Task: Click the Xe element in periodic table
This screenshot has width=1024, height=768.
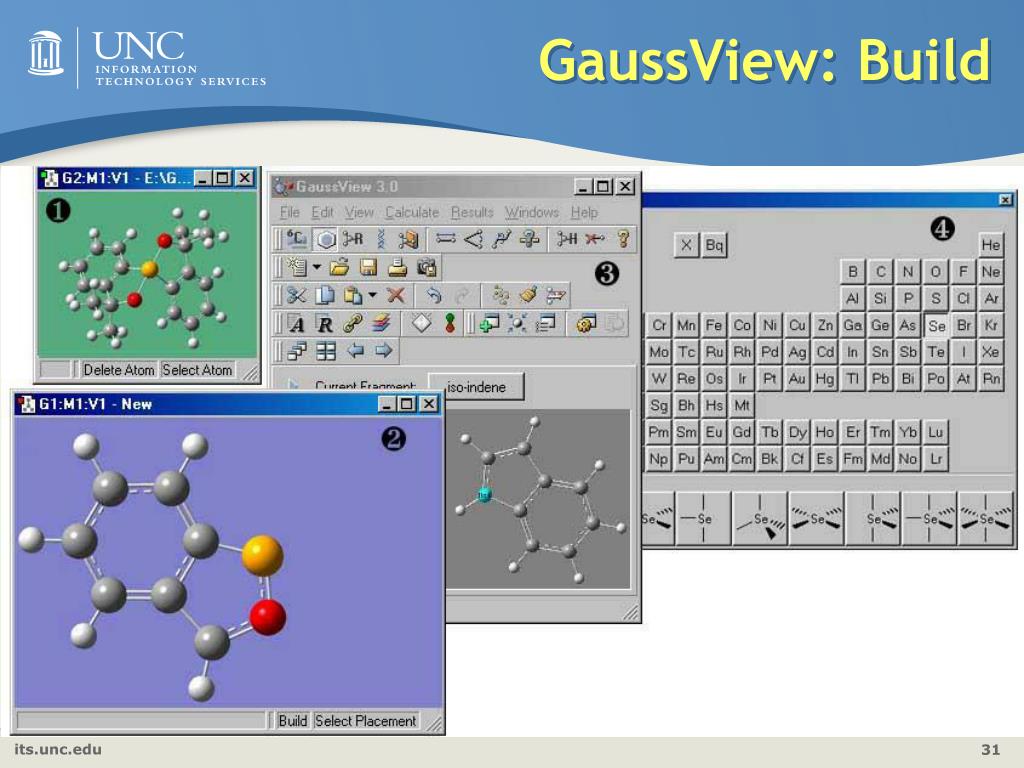Action: (x=991, y=351)
